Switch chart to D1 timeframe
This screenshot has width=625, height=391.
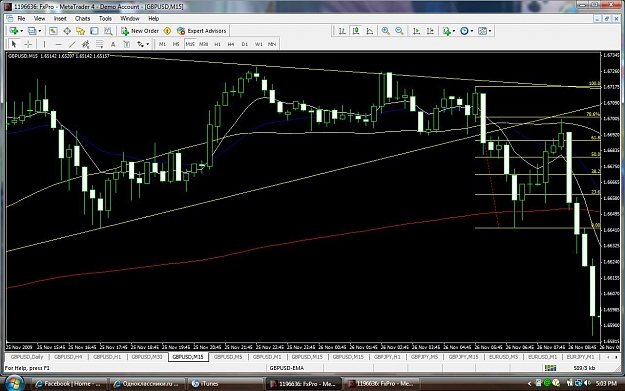click(x=245, y=44)
